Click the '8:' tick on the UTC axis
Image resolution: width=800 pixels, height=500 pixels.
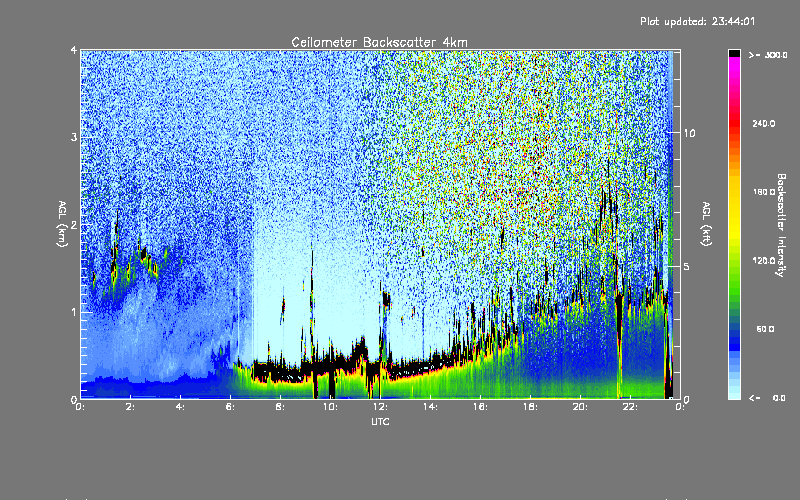(280, 407)
